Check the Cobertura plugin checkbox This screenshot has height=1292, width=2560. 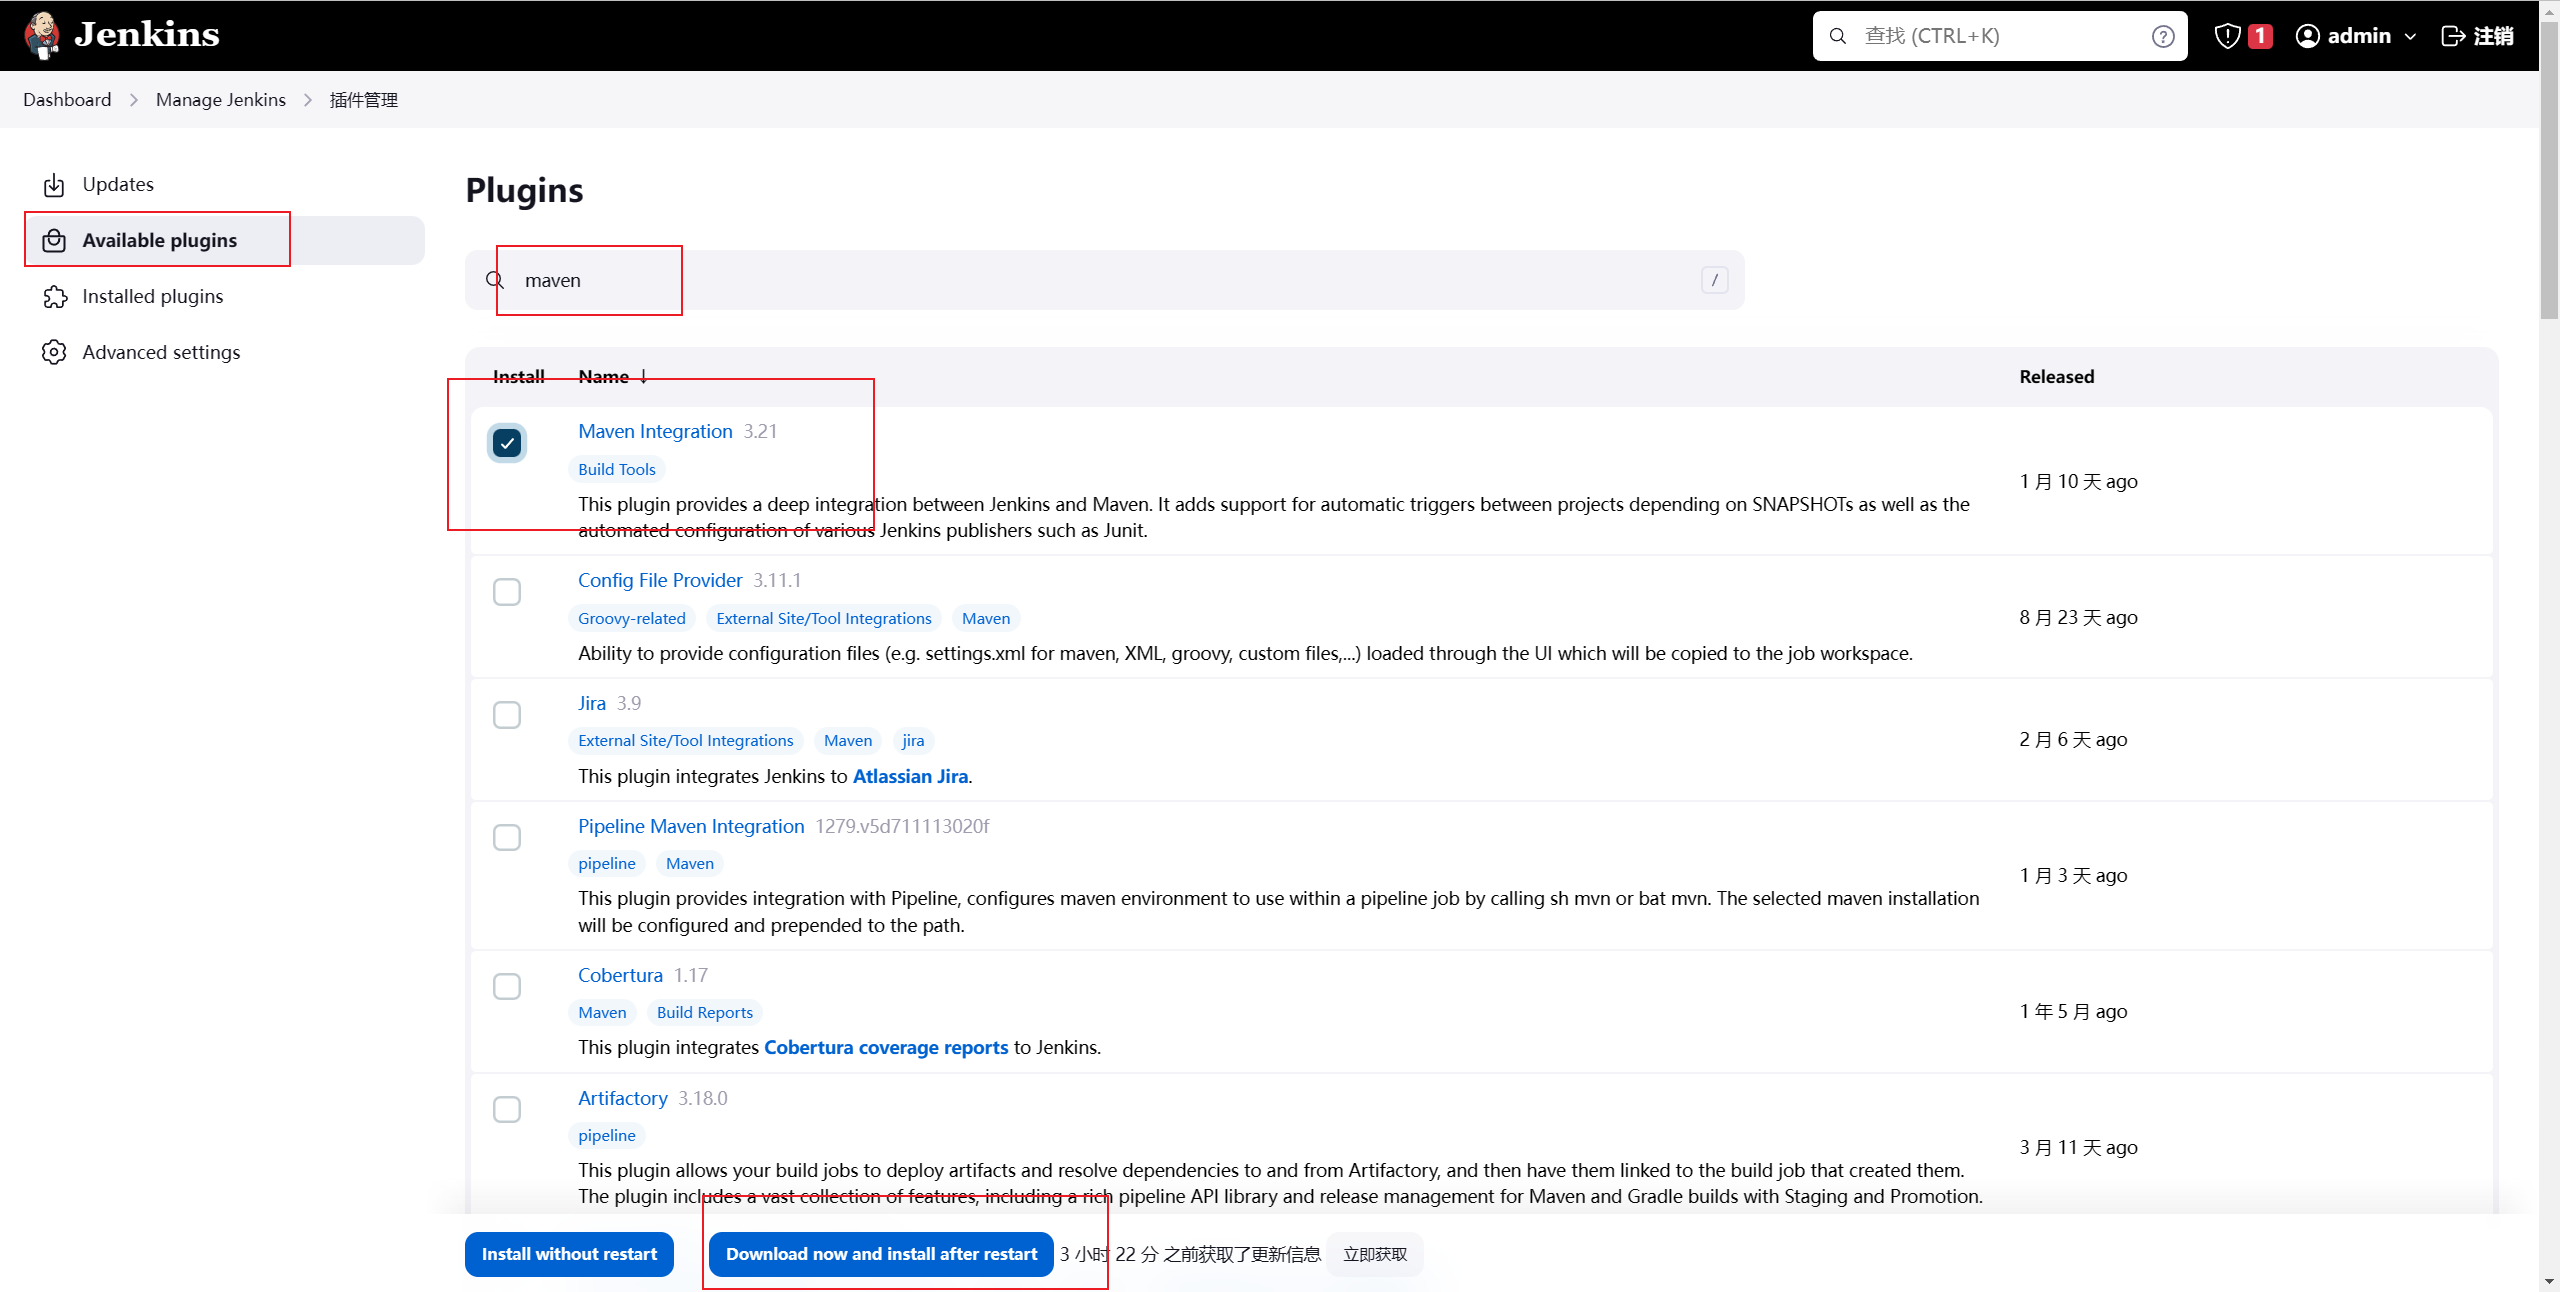click(x=507, y=986)
